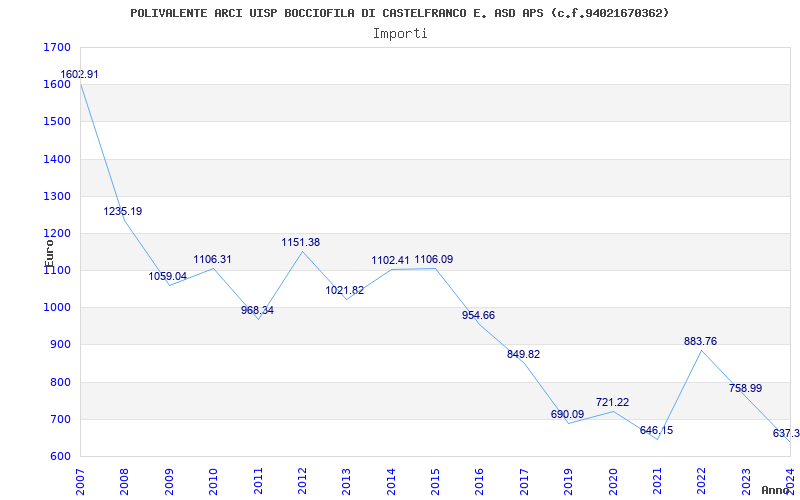Select the 2017 x-axis year label
Viewport: 800px width, 500px height.
tap(524, 481)
